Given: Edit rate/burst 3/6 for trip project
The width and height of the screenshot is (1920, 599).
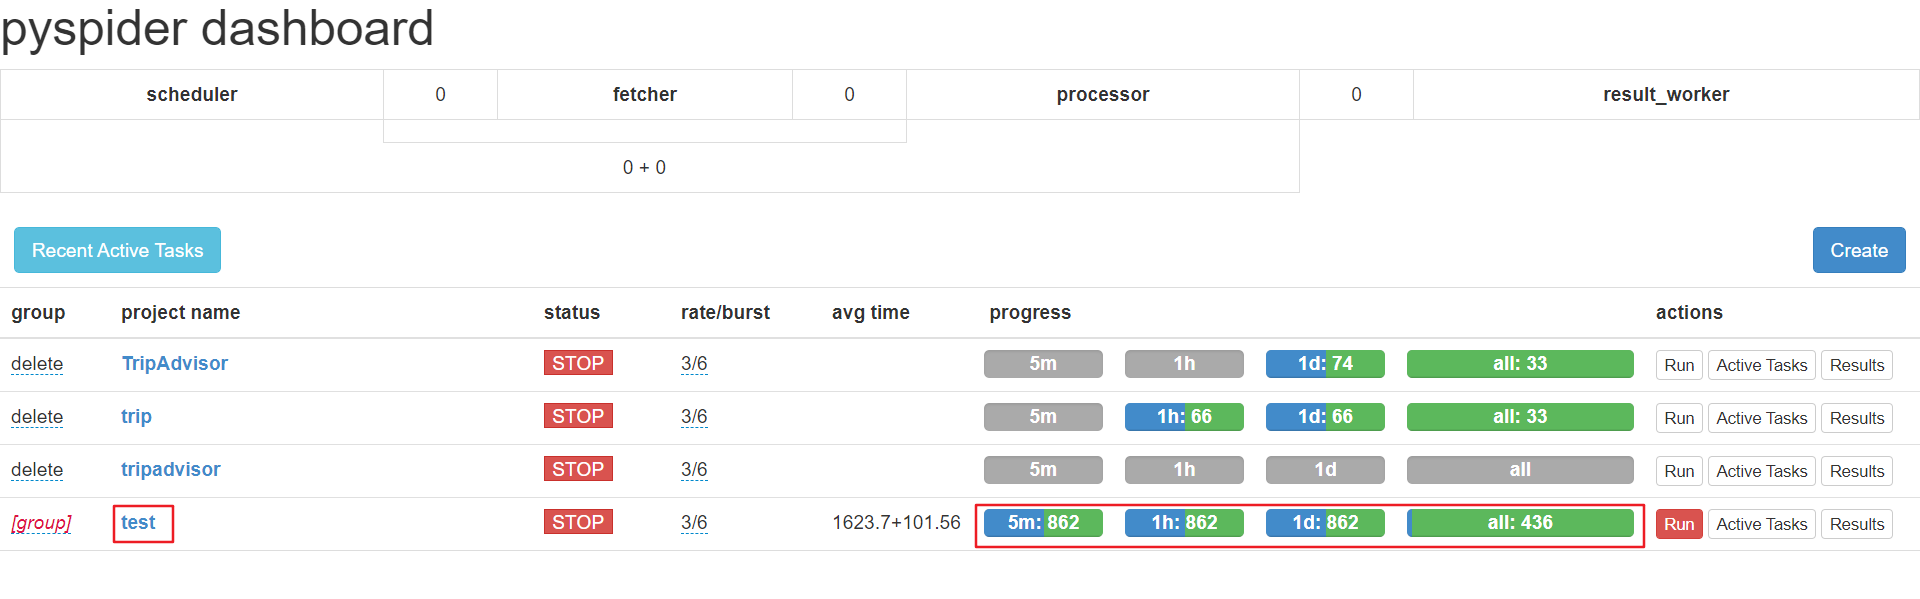Looking at the screenshot, I should [694, 416].
